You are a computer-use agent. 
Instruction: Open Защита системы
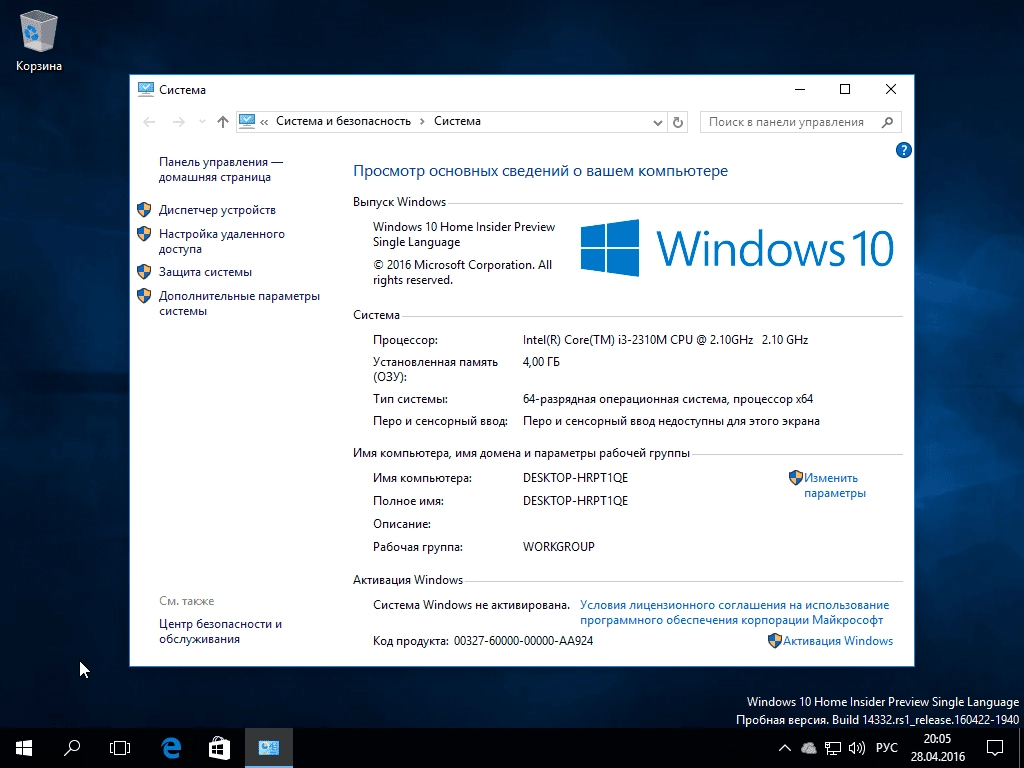coord(205,272)
